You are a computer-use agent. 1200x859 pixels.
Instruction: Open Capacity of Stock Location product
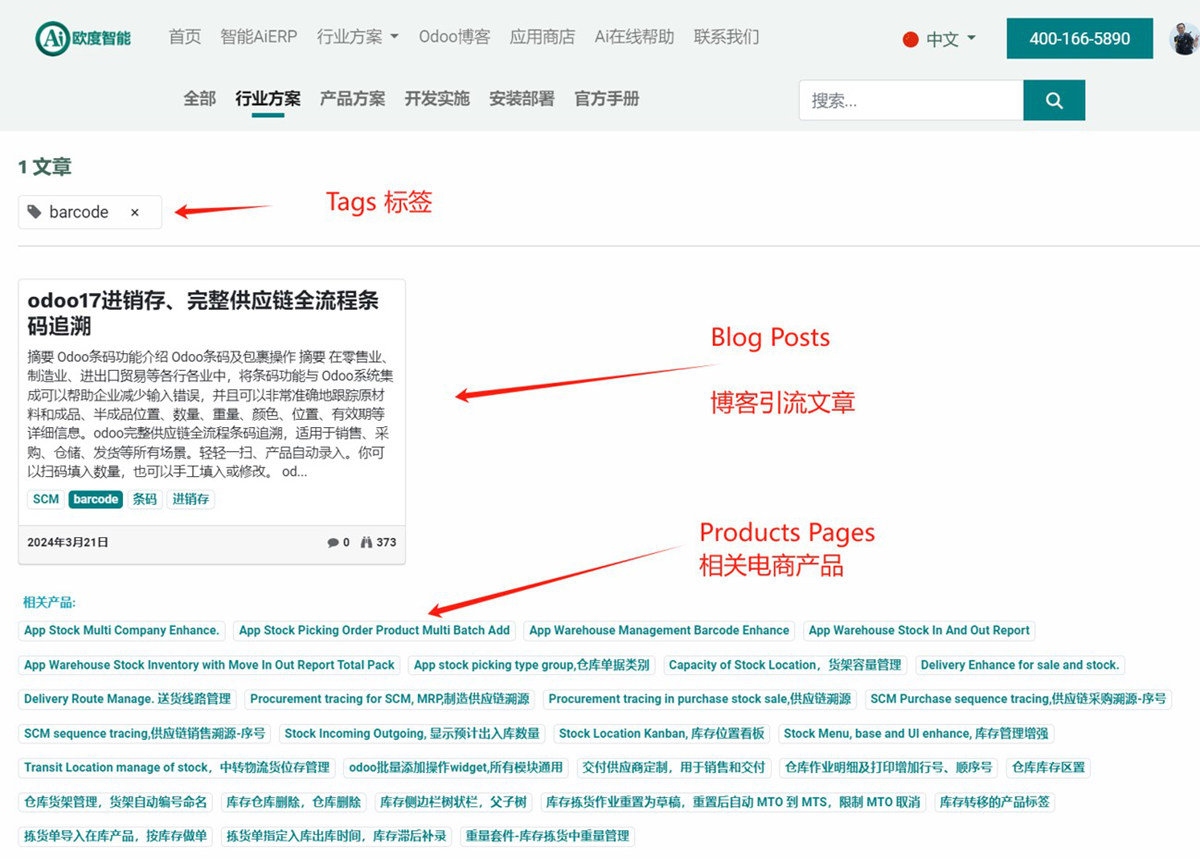tap(785, 664)
